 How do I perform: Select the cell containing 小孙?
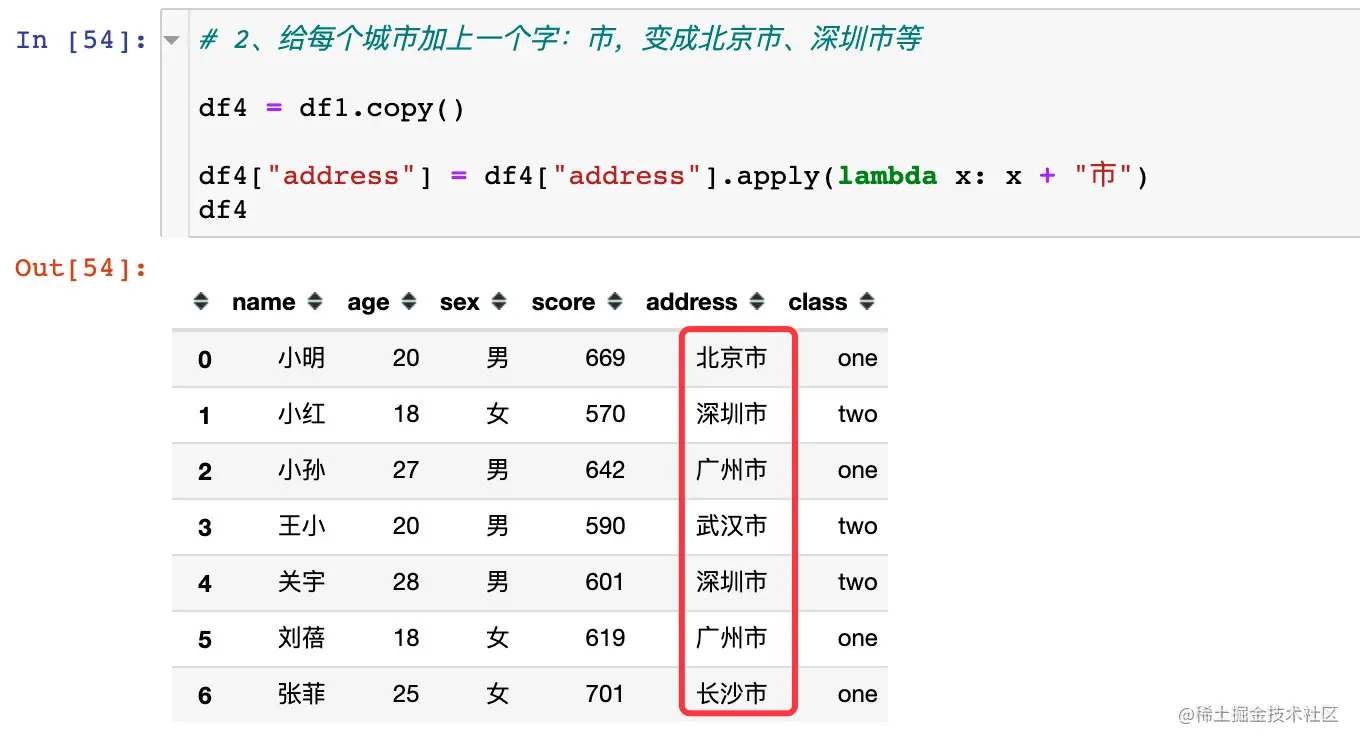[x=301, y=470]
